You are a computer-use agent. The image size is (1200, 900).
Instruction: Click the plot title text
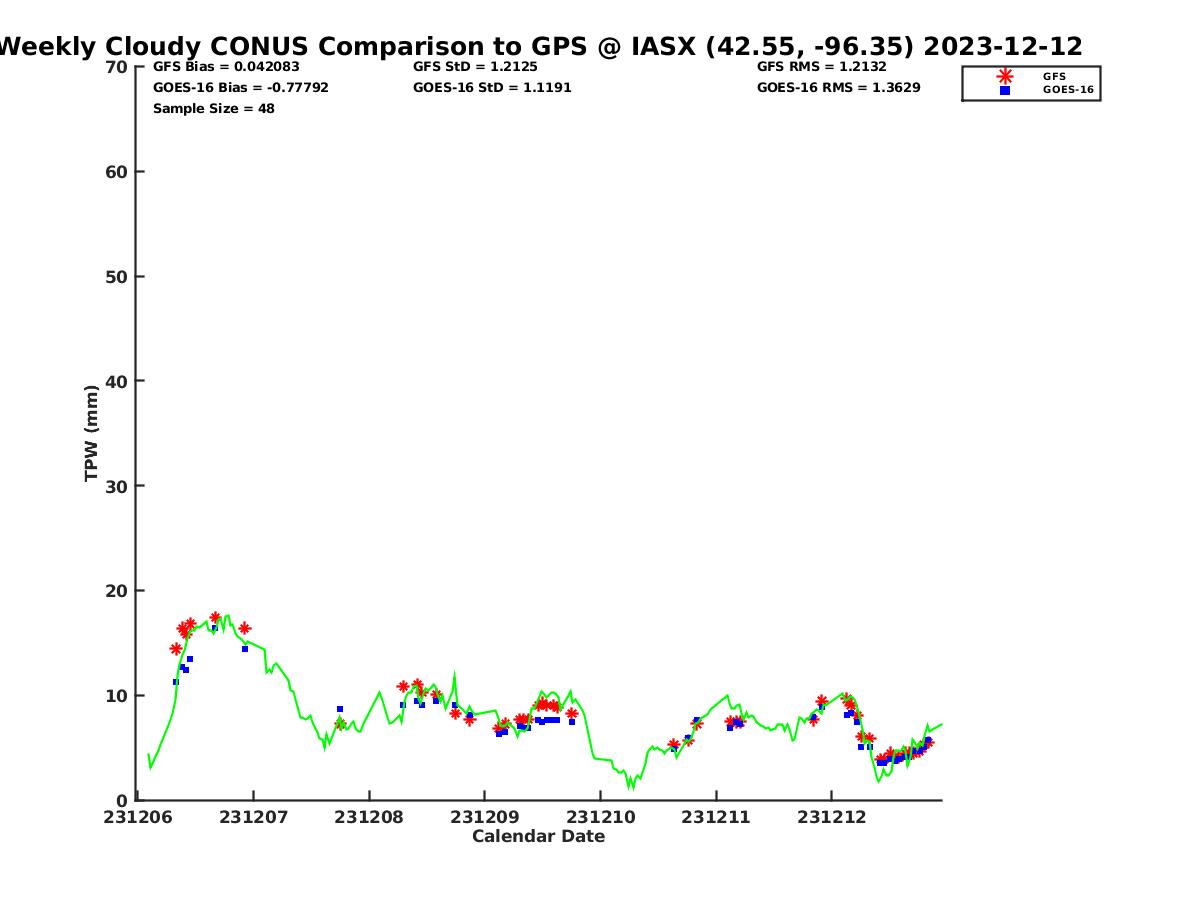click(540, 46)
